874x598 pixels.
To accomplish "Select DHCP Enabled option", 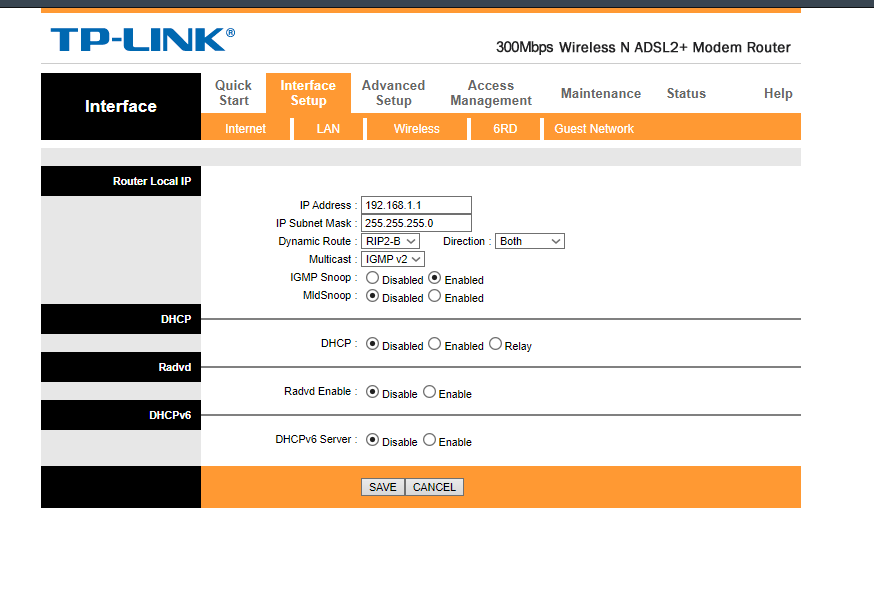I will pos(435,344).
